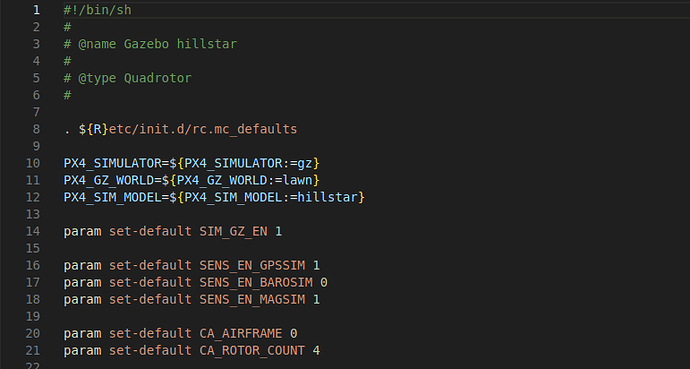Image resolution: width=690 pixels, height=369 pixels.
Task: Click the 'gz' default value on line 10
Action: [x=305, y=163]
